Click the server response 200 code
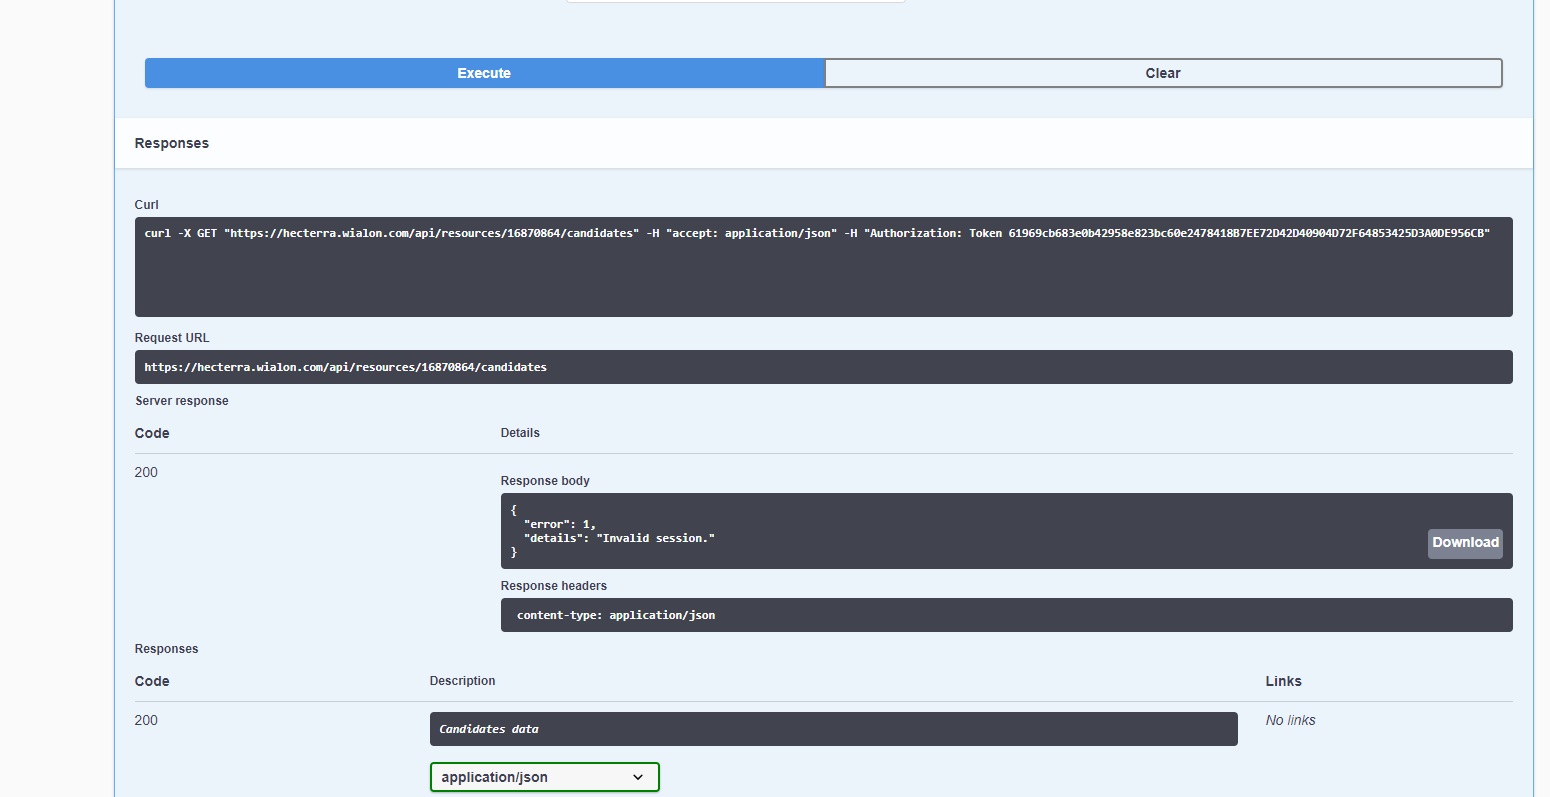The width and height of the screenshot is (1550, 797). 146,472
